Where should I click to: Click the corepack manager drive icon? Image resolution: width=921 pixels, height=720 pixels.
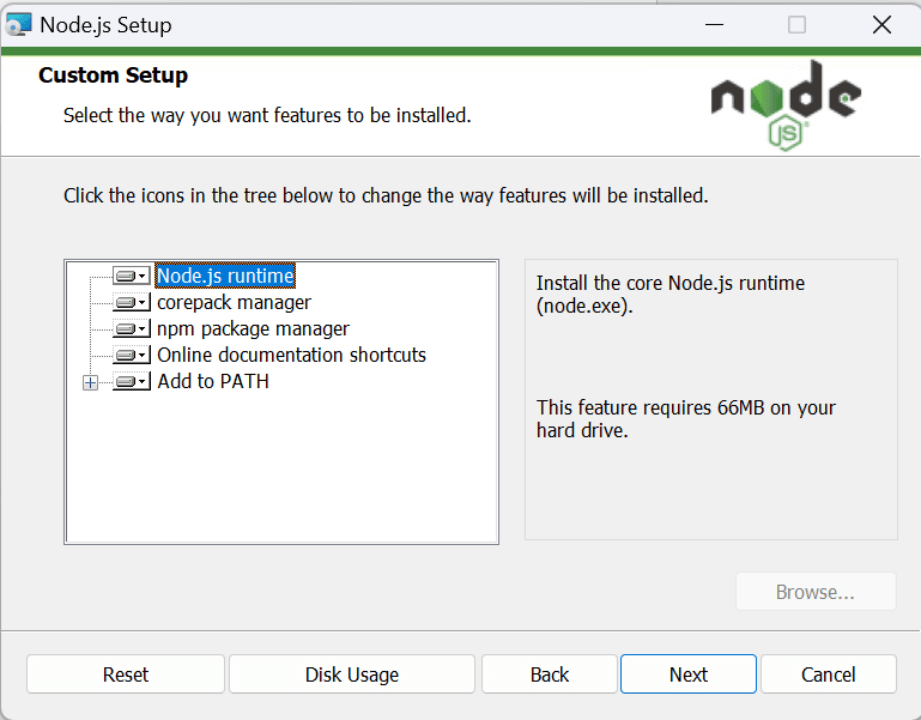pyautogui.click(x=124, y=302)
